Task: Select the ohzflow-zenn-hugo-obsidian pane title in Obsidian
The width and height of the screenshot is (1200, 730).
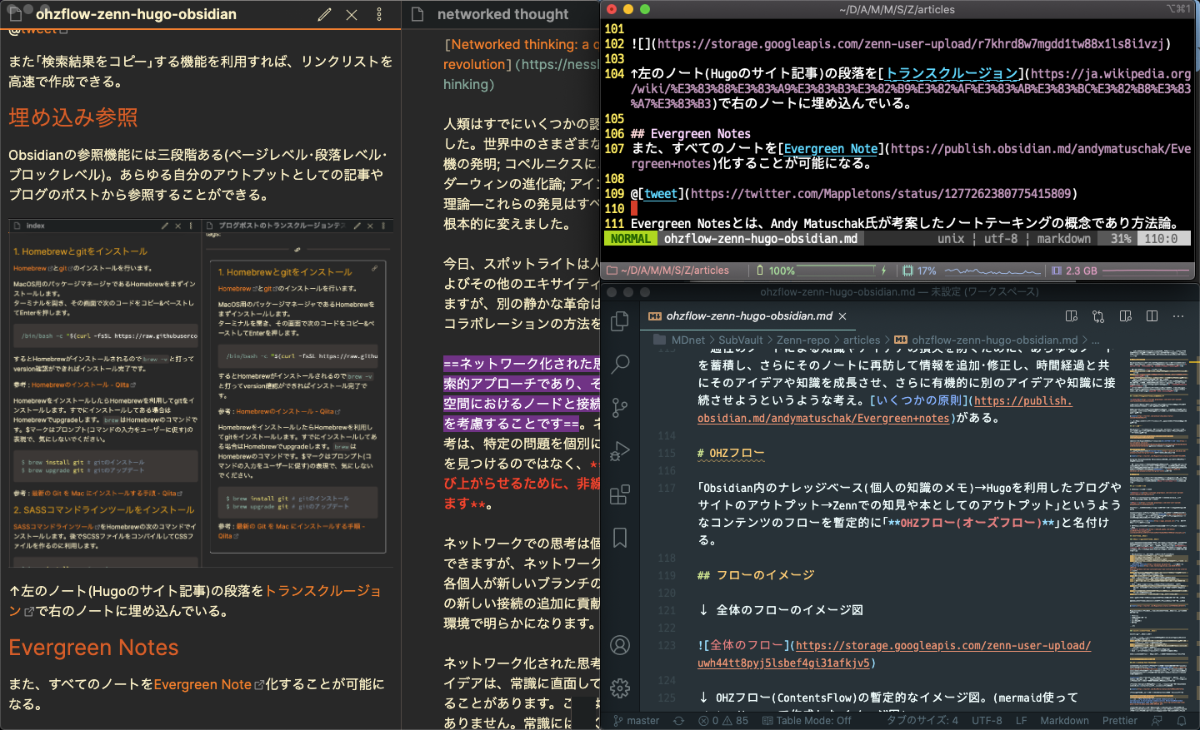Action: point(136,15)
